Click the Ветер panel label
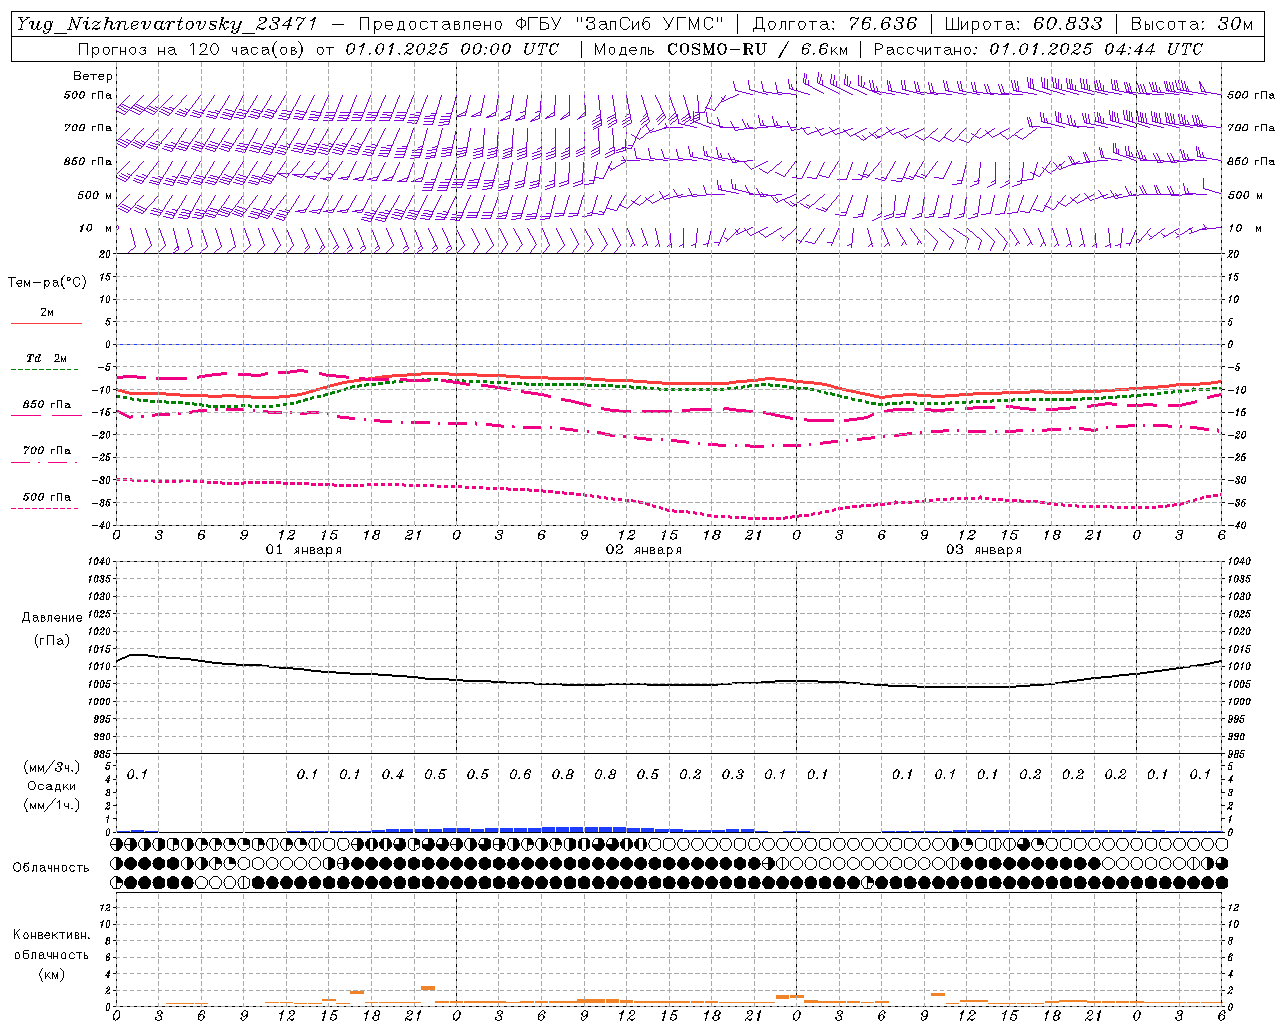Viewport: 1280px width, 1024px height. pos(93,76)
